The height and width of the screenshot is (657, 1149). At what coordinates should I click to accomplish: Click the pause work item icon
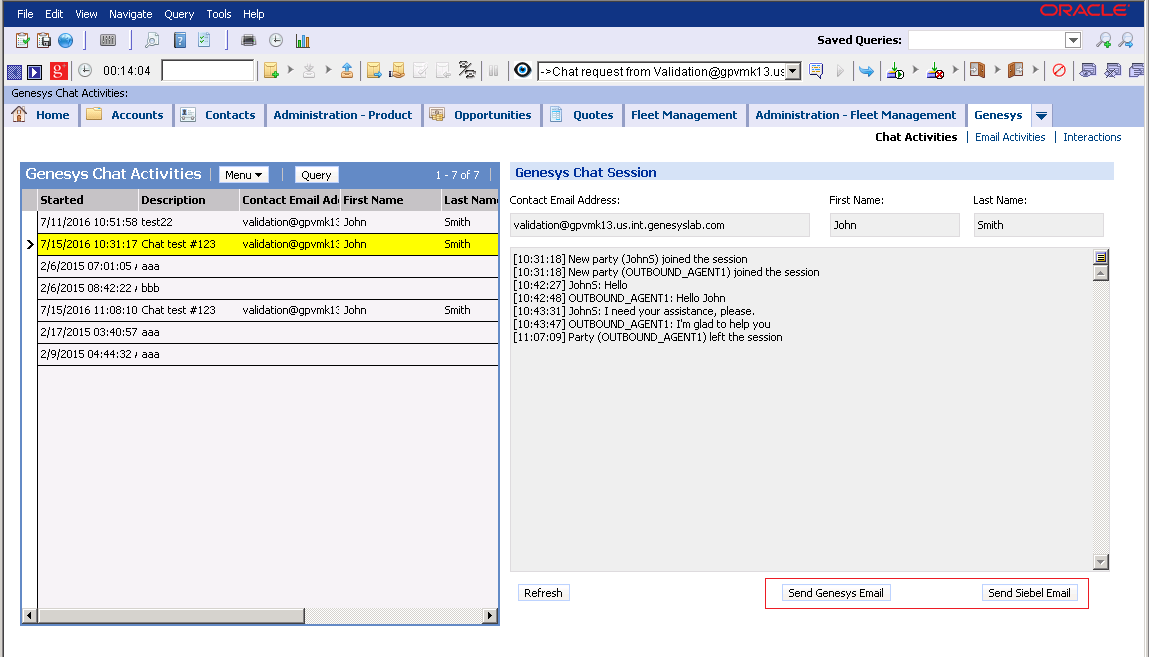click(x=495, y=70)
